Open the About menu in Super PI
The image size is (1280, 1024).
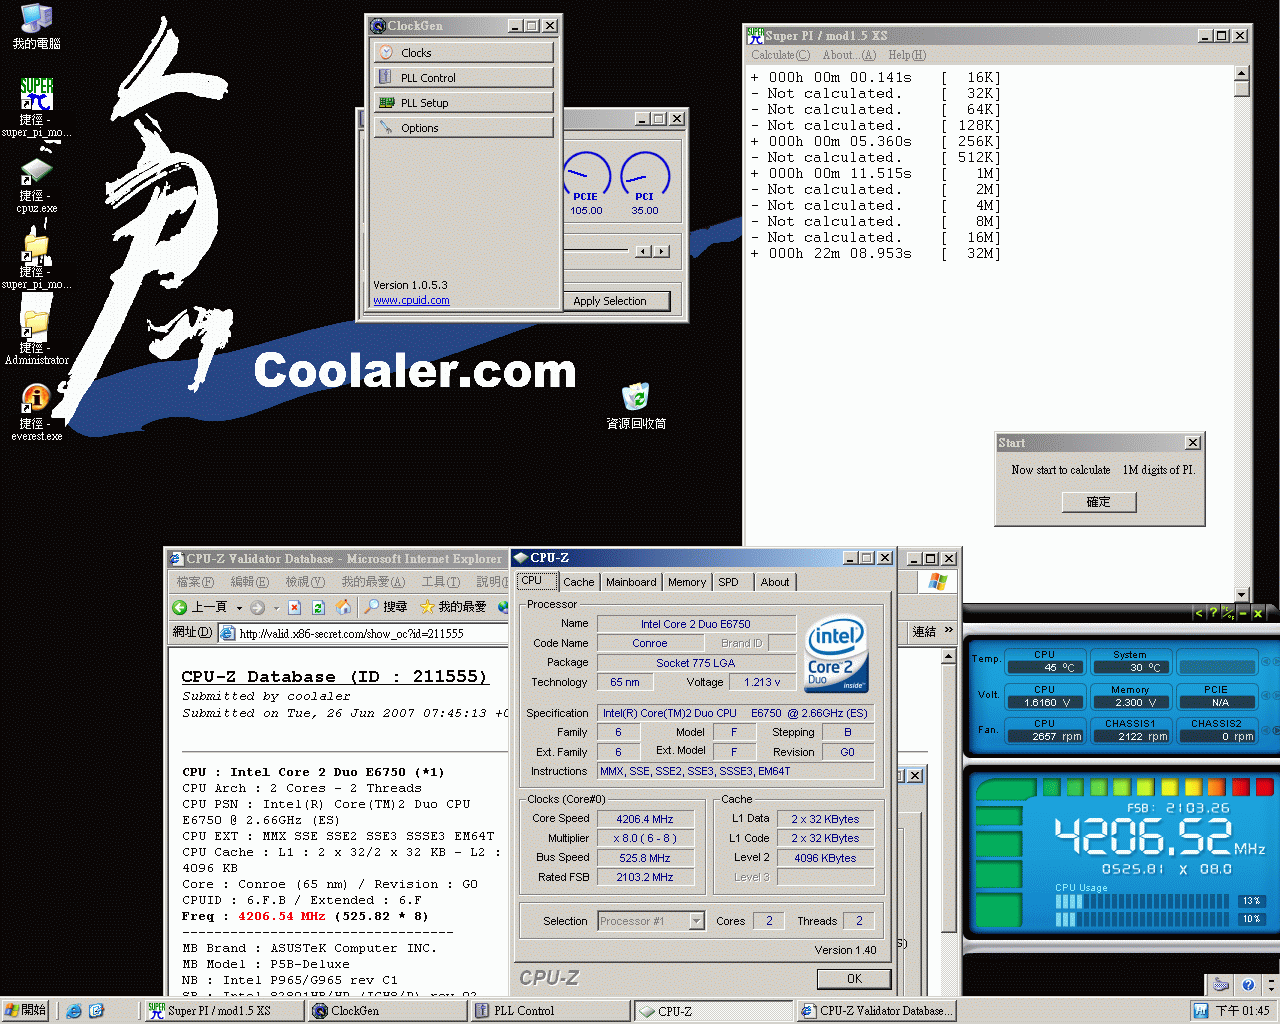[849, 55]
